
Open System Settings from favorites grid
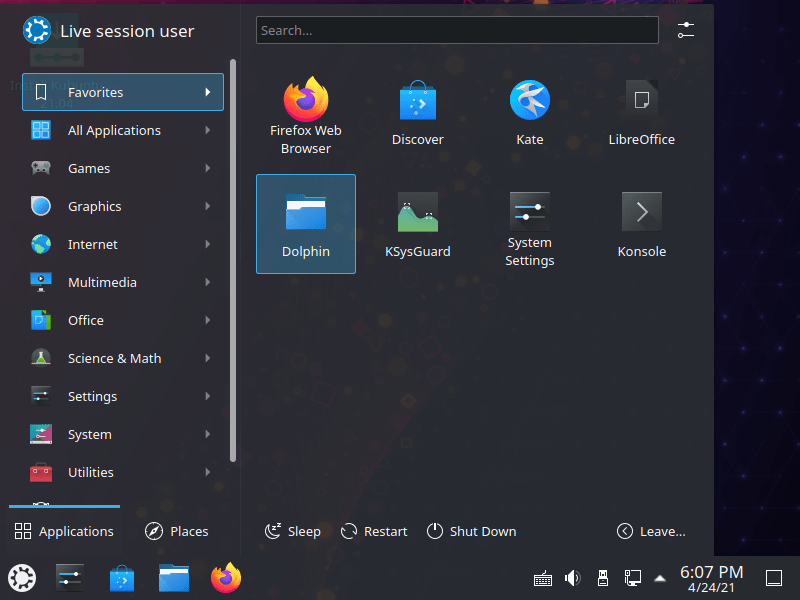tap(530, 224)
